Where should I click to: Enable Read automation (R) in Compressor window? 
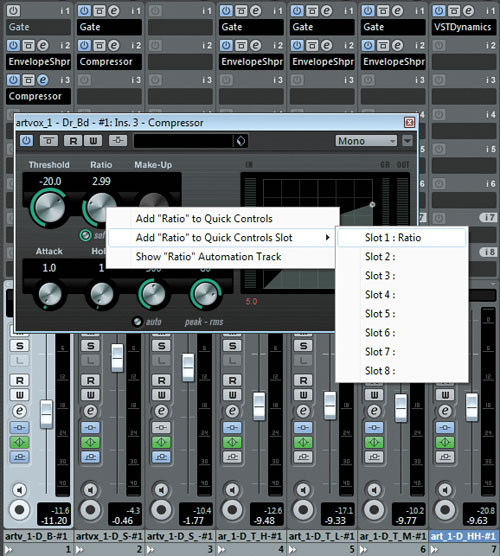73,141
